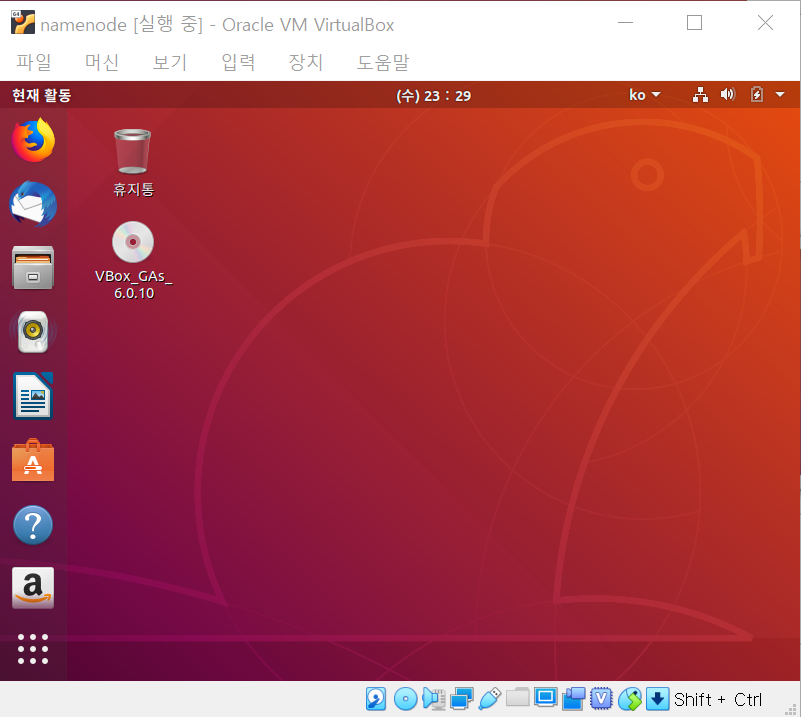
Task: Open the system menu arrow
Action: [780, 94]
